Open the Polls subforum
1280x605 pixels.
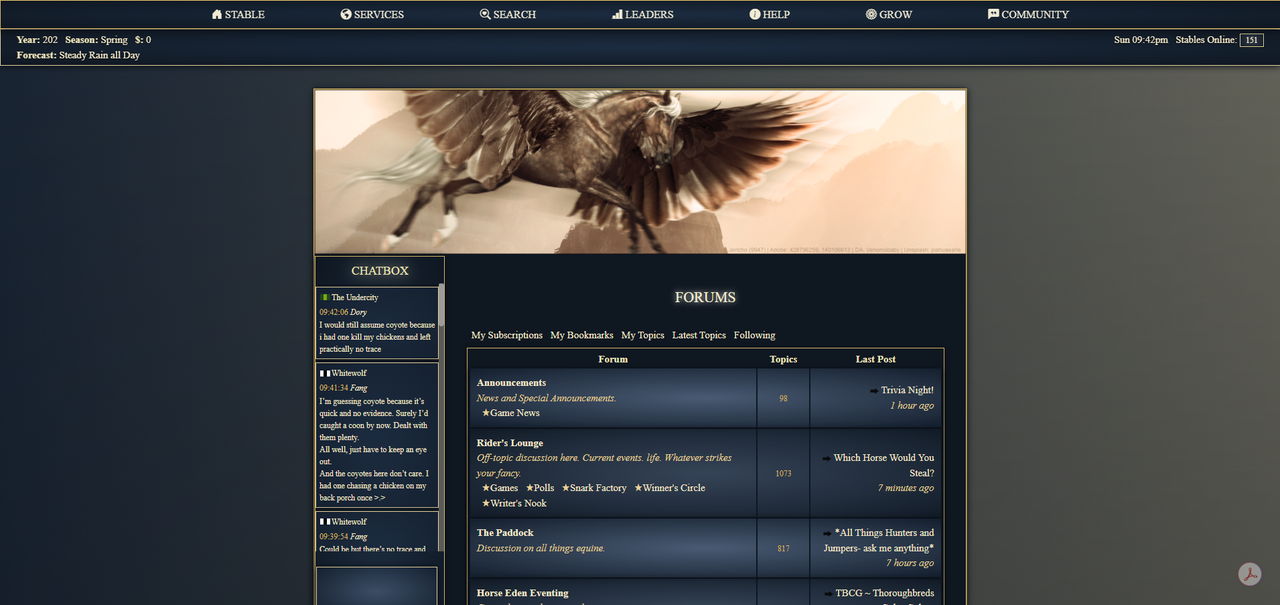[x=544, y=488]
